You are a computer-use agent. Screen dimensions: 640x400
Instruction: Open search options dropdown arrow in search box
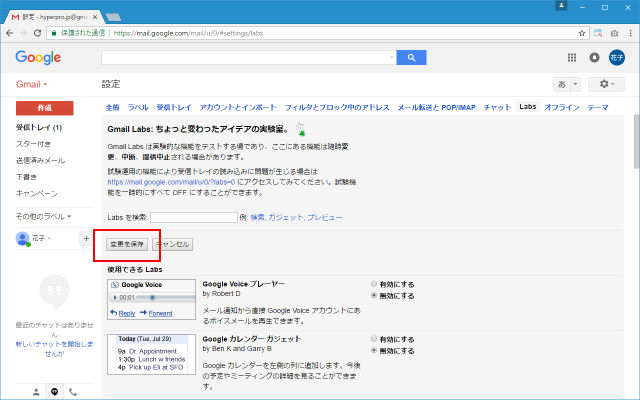(391, 58)
